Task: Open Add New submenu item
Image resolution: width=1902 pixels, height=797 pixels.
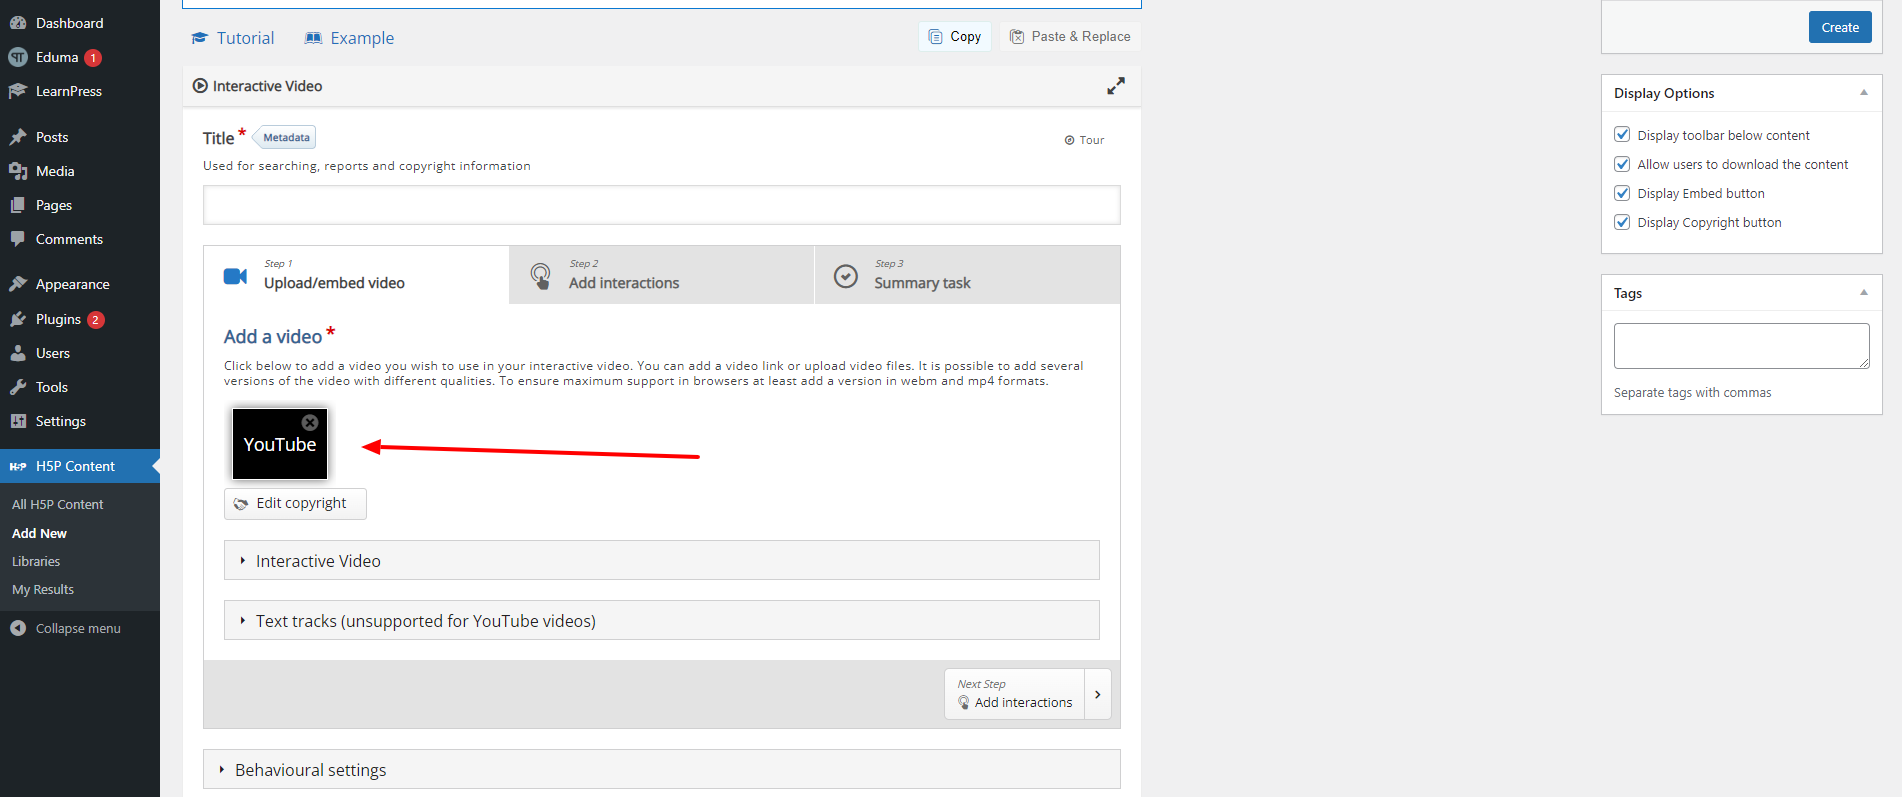Action: (40, 534)
